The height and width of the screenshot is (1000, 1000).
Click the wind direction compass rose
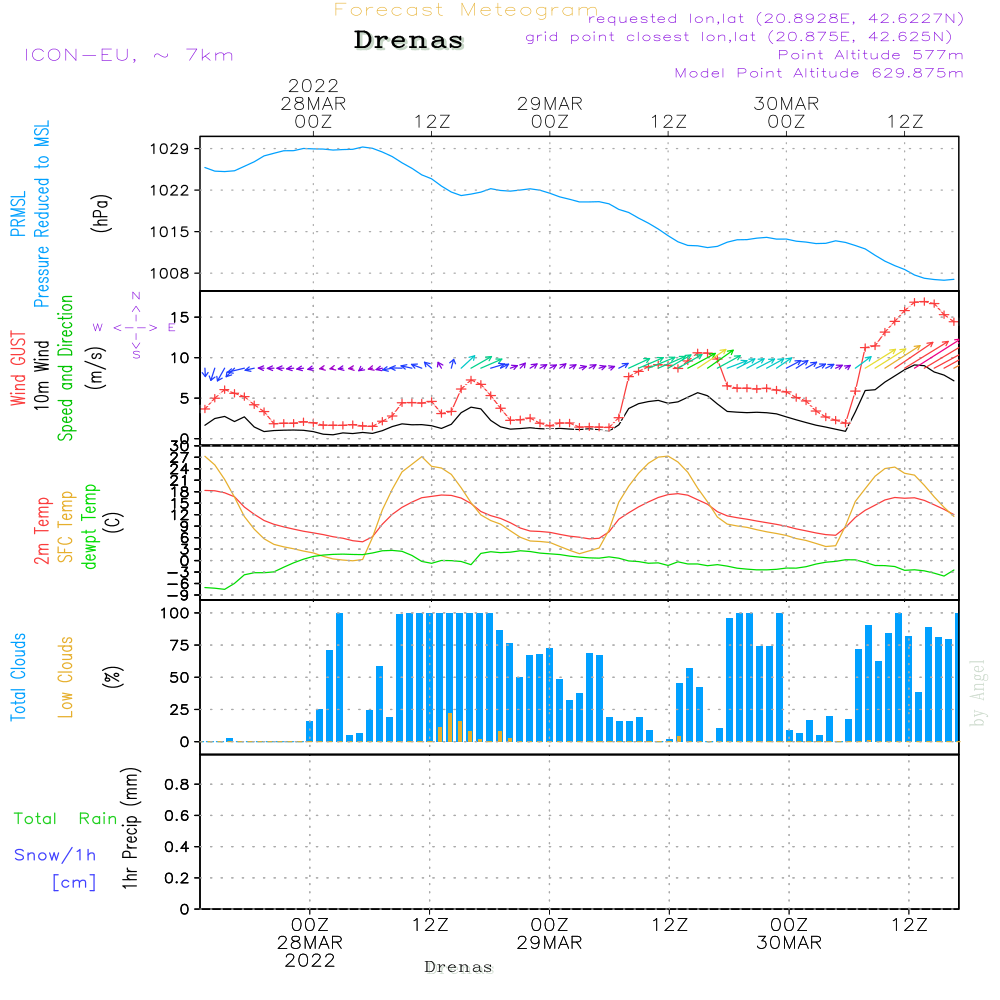(x=135, y=326)
